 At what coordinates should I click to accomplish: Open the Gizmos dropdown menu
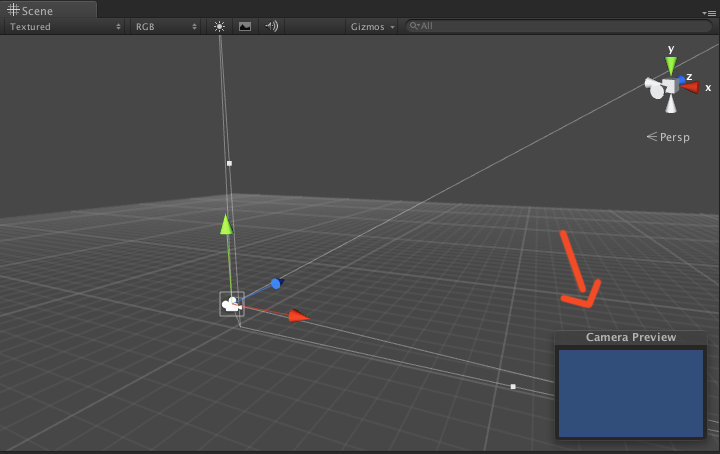point(372,27)
